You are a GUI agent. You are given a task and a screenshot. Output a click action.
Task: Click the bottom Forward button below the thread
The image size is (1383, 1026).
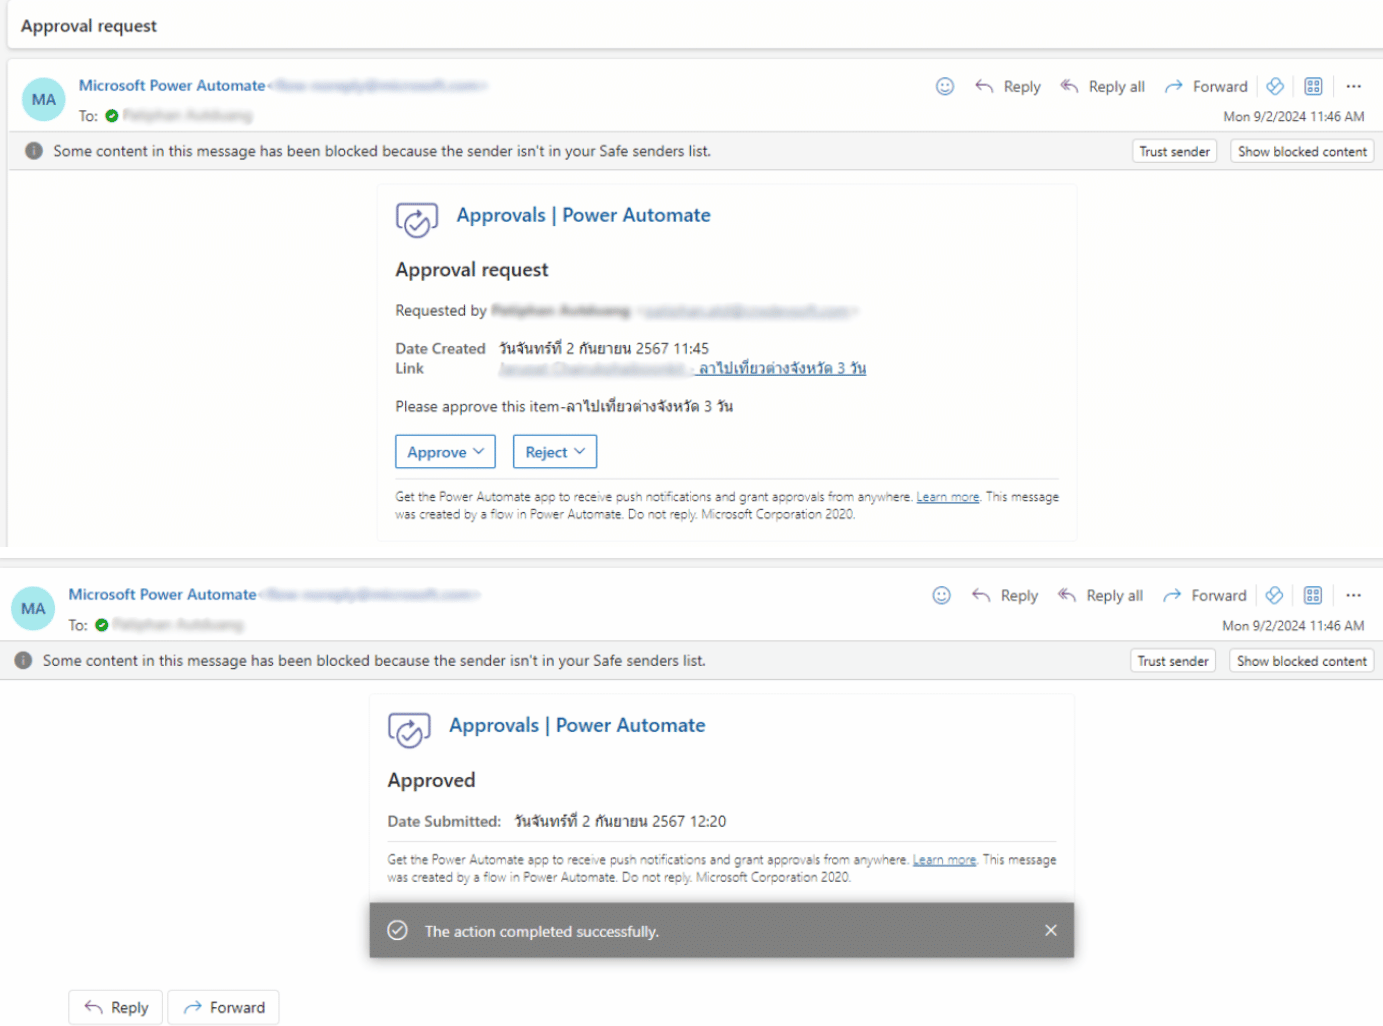point(224,1007)
